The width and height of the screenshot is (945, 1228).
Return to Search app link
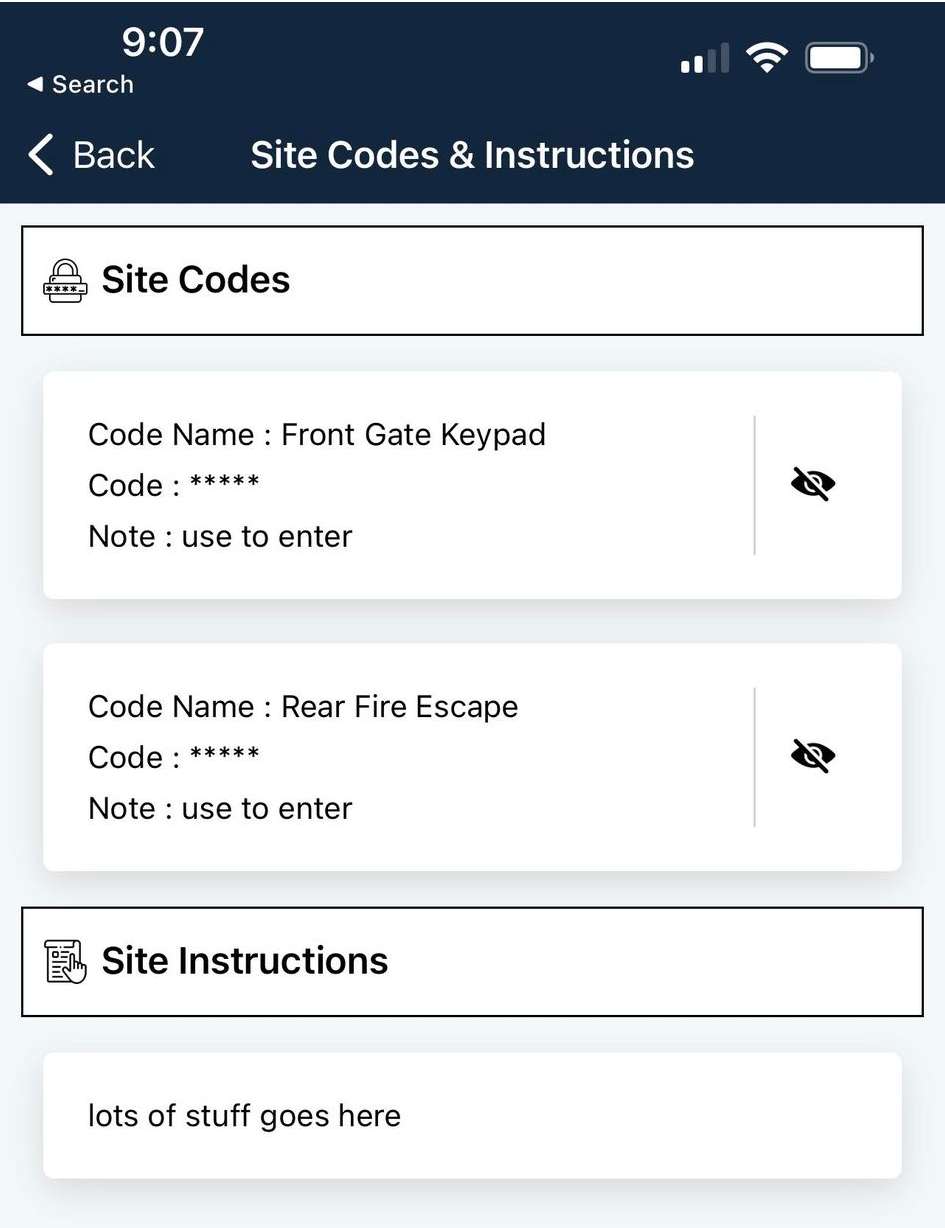(x=80, y=85)
